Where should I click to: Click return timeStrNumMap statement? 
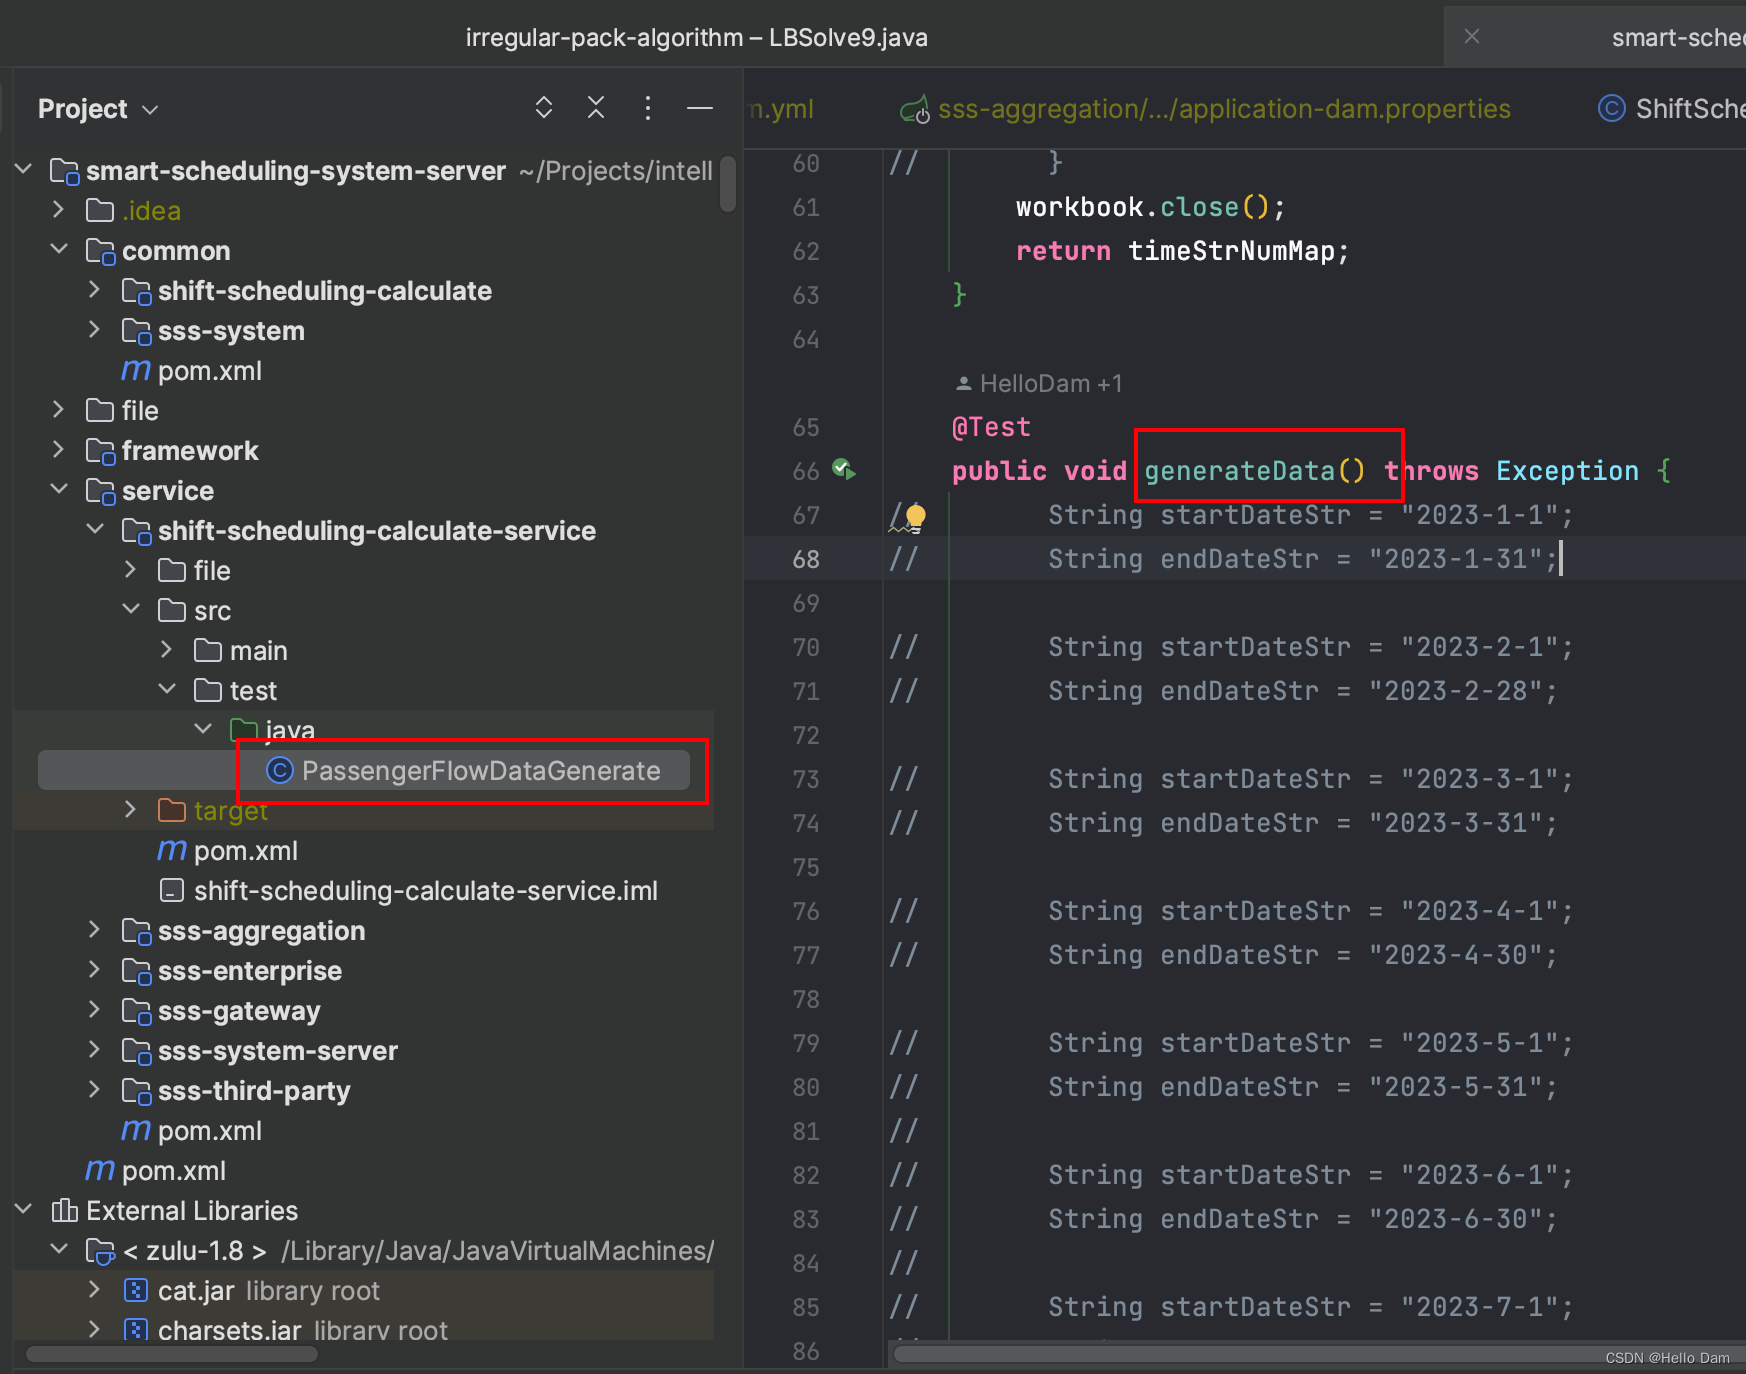pos(1182,251)
